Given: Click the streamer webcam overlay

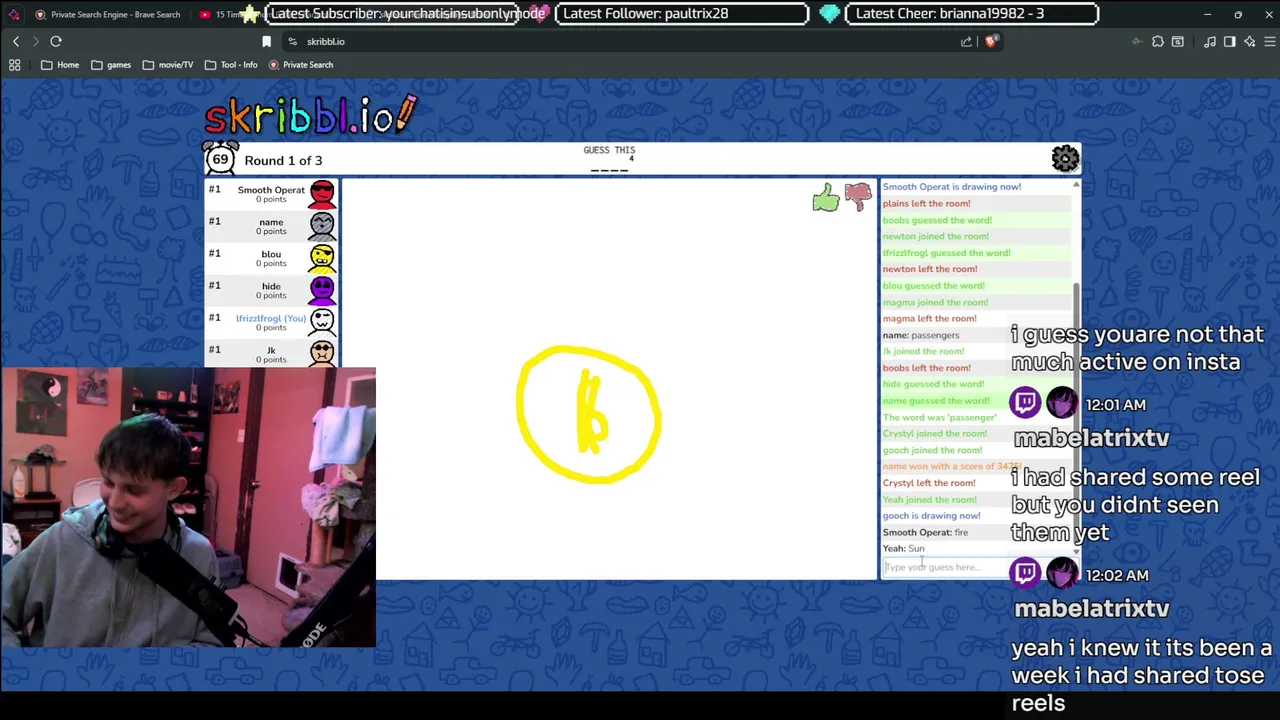Looking at the screenshot, I should [x=188, y=507].
